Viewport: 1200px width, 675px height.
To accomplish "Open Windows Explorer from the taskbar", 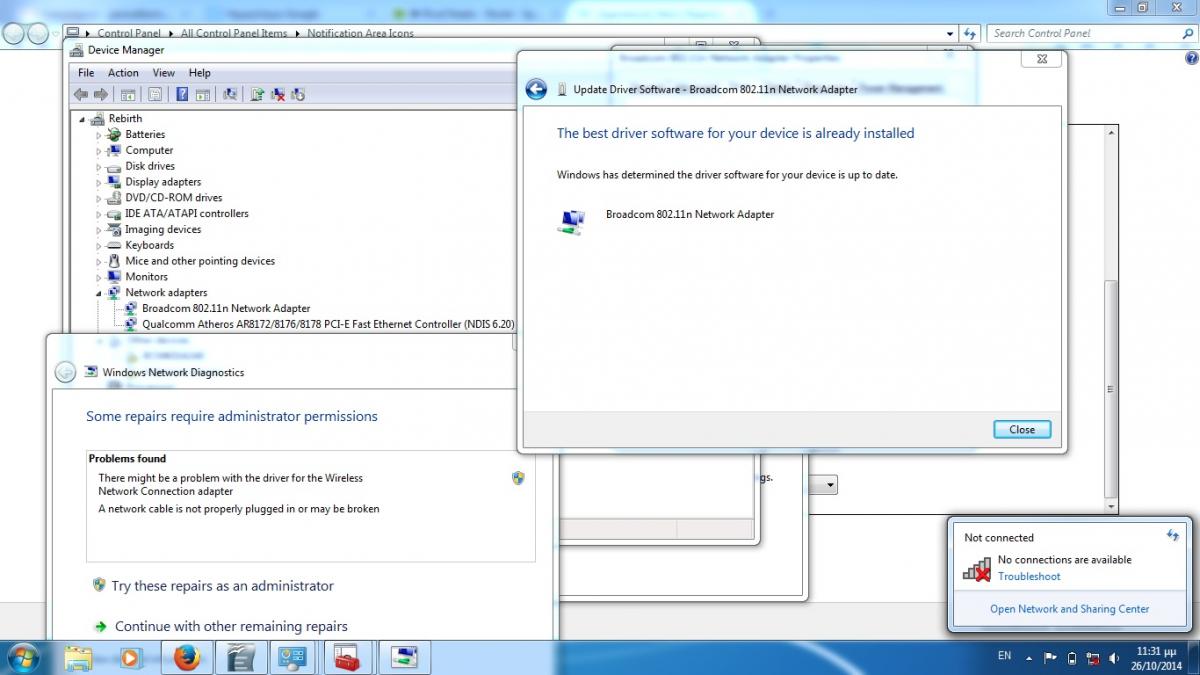I will coord(78,657).
